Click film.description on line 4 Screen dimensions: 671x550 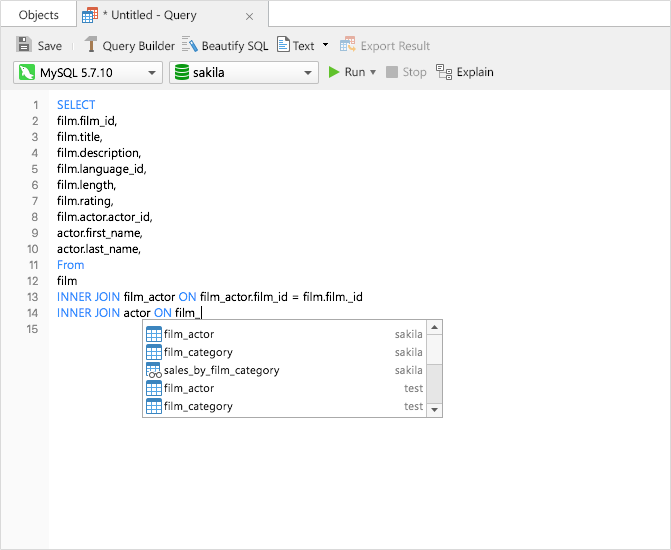99,153
